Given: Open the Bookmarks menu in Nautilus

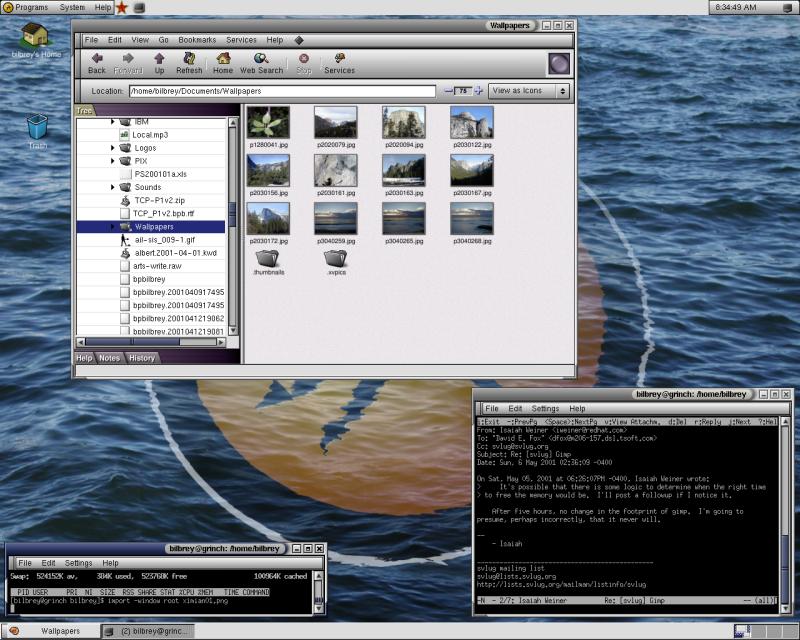Looking at the screenshot, I should [197, 40].
